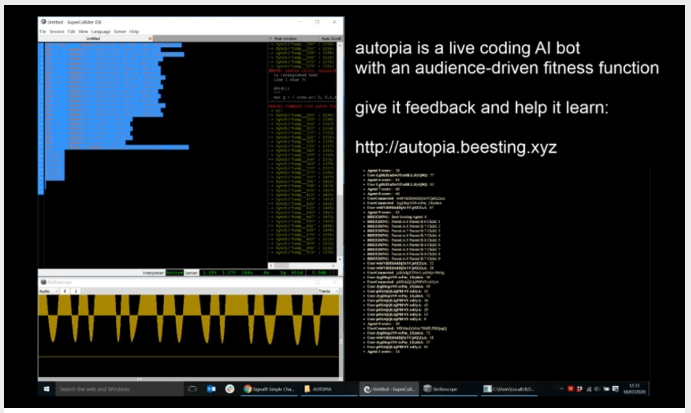This screenshot has height=413, width=691.
Task: Switch to the AUTOPIA folder window
Action: [x=329, y=389]
